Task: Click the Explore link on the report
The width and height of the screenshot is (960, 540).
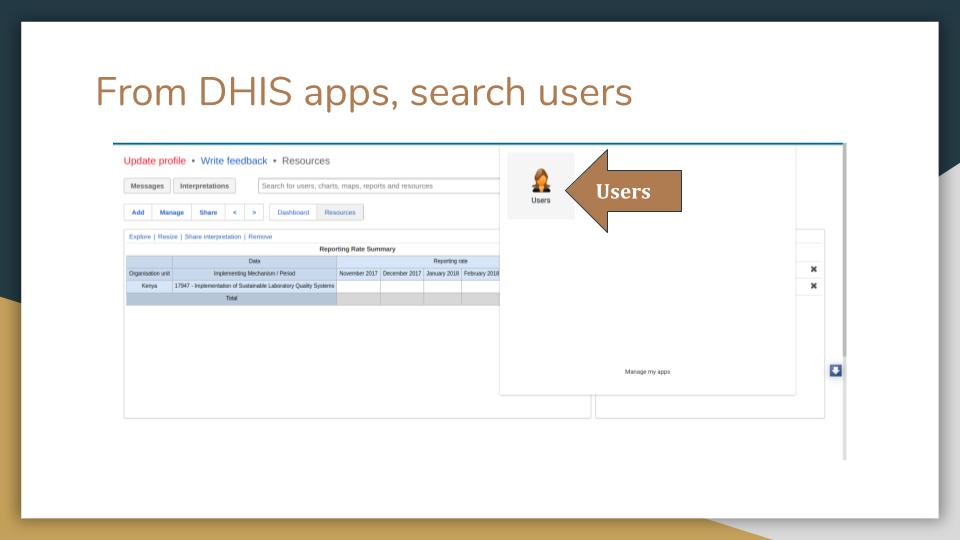Action: point(140,236)
